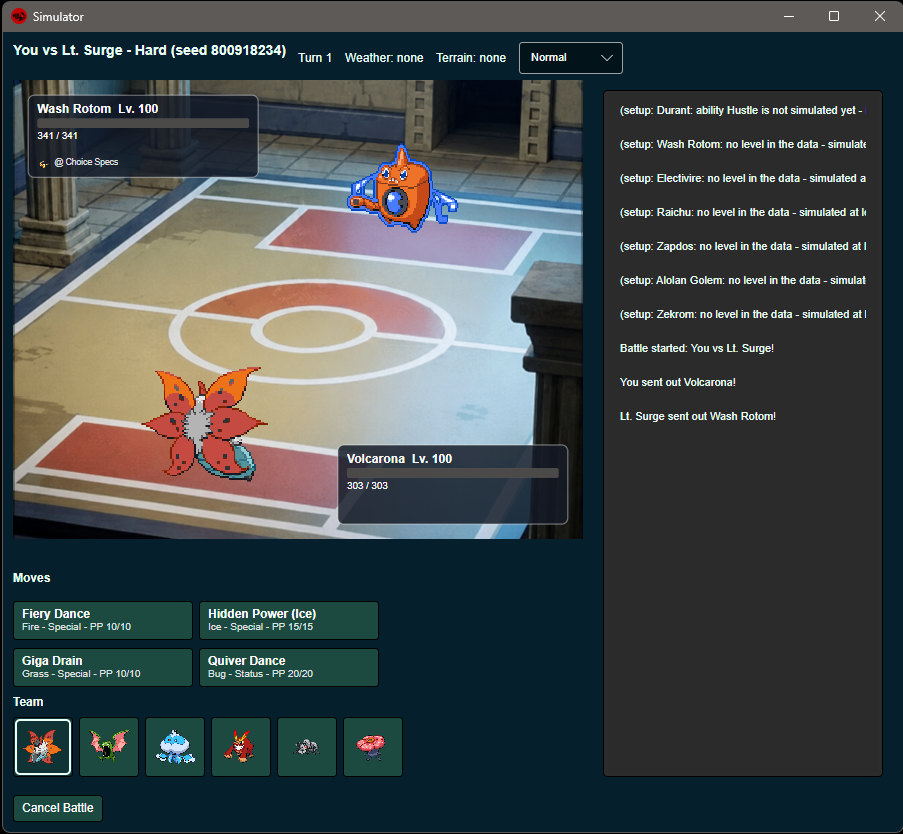The image size is (903, 834).
Task: Click the Wash Rotom setup log line
Action: click(743, 144)
